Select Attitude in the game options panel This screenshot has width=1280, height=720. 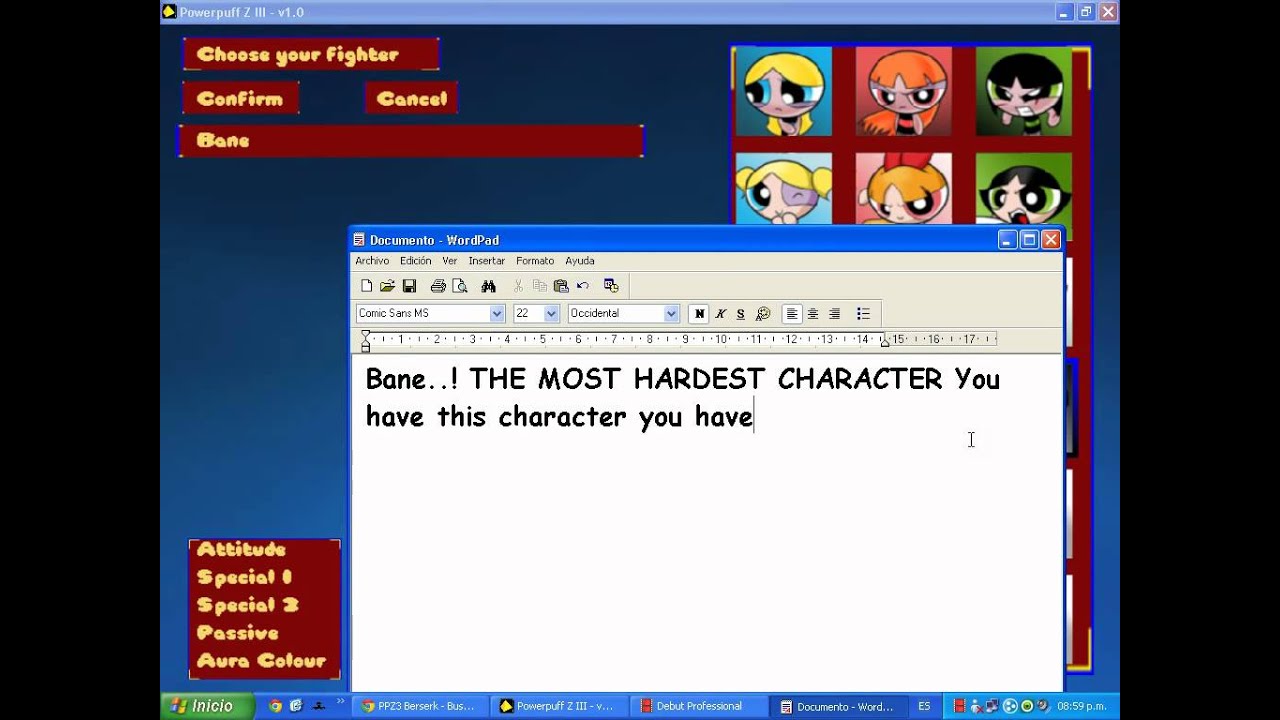click(241, 549)
